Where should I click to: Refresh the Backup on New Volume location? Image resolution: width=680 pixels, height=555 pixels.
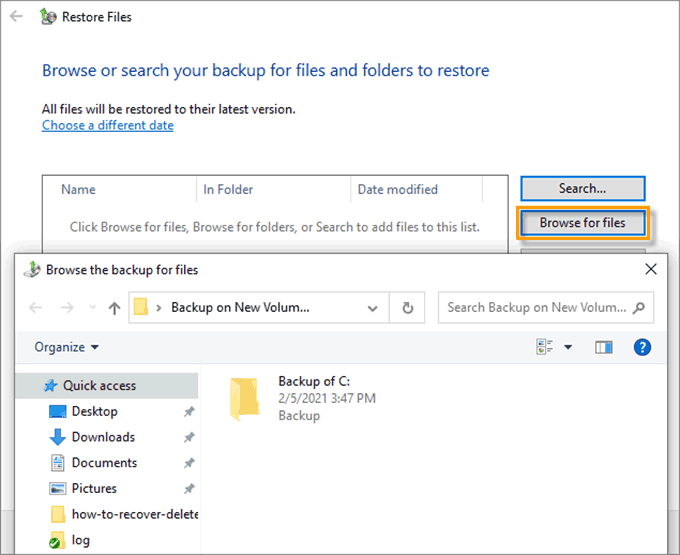tap(407, 308)
